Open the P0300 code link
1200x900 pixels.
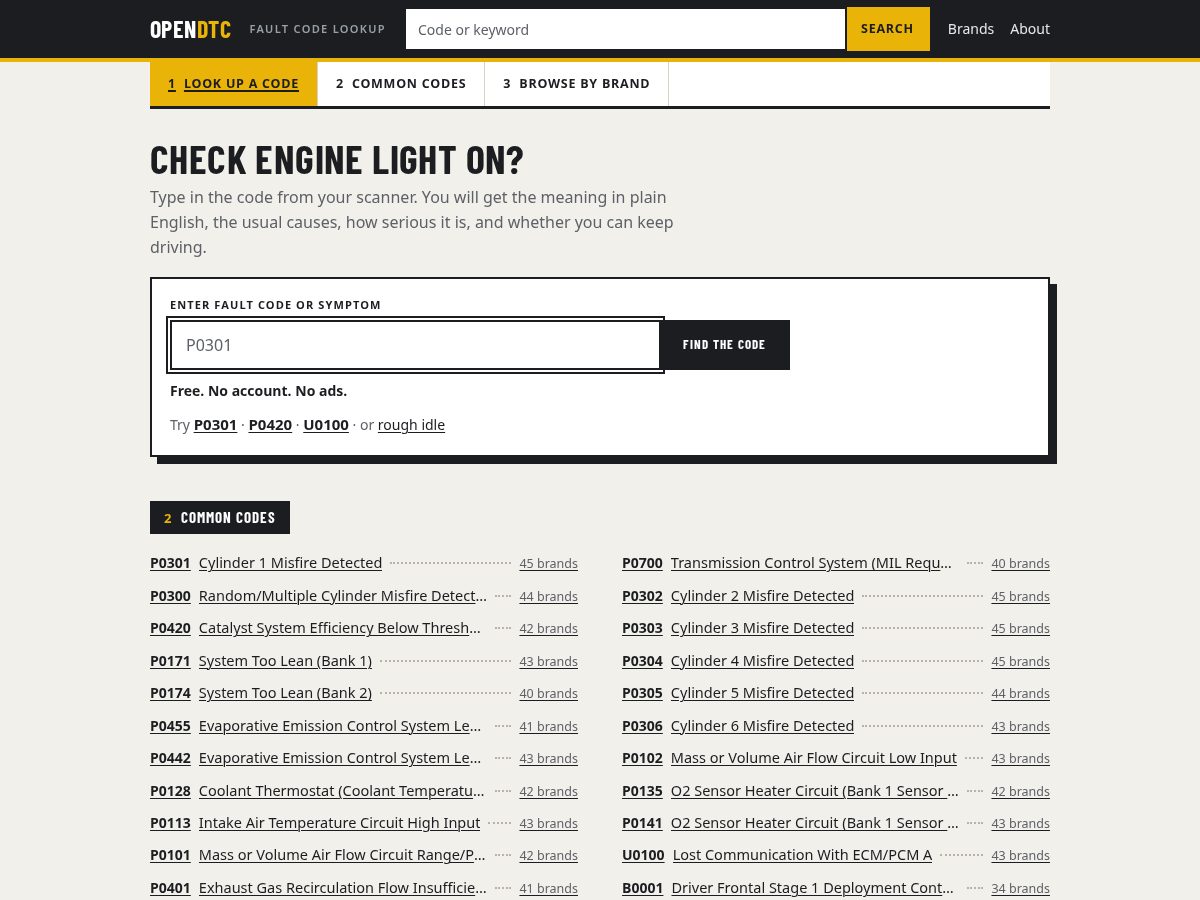tap(170, 596)
